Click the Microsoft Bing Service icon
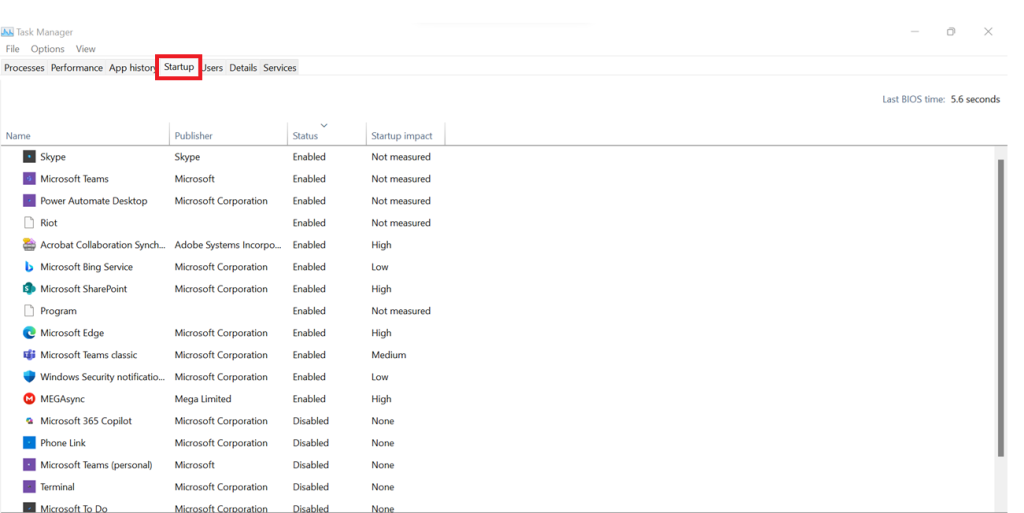1024x513 pixels. (29, 267)
